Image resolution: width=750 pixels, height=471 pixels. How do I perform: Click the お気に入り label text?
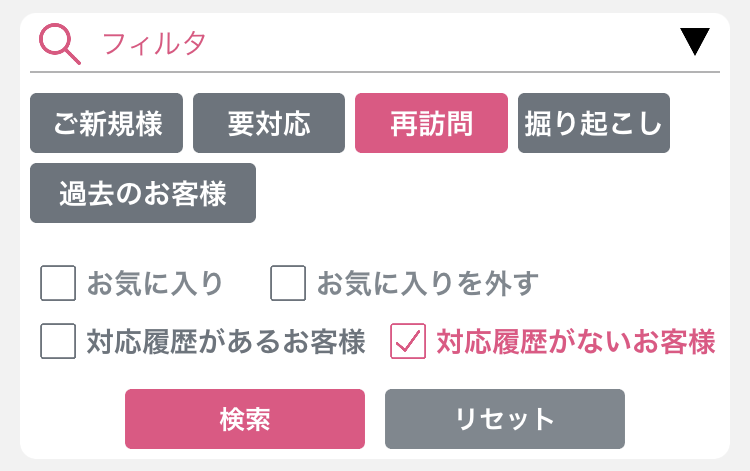(155, 283)
